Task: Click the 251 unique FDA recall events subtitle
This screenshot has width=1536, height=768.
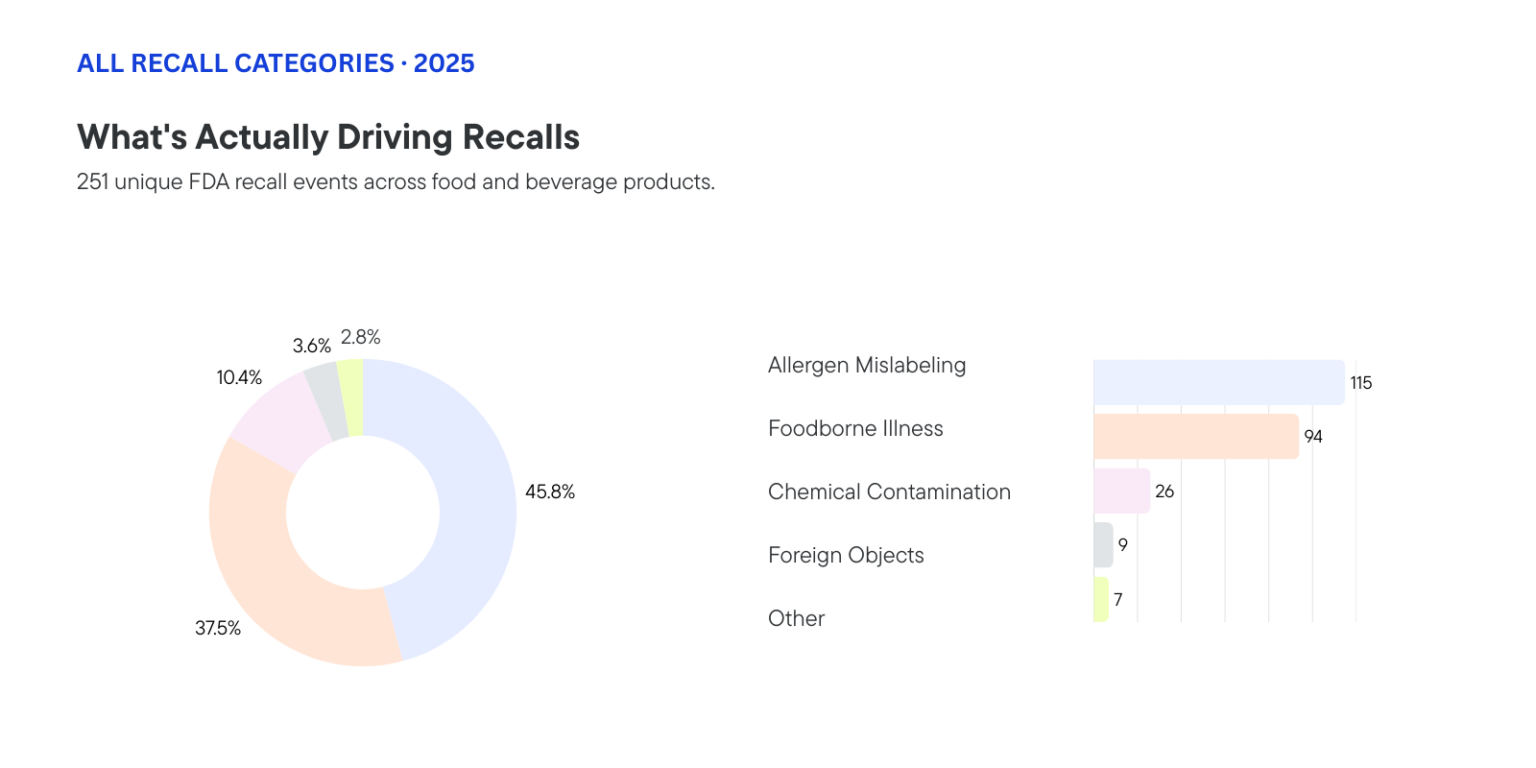Action: pos(395,183)
